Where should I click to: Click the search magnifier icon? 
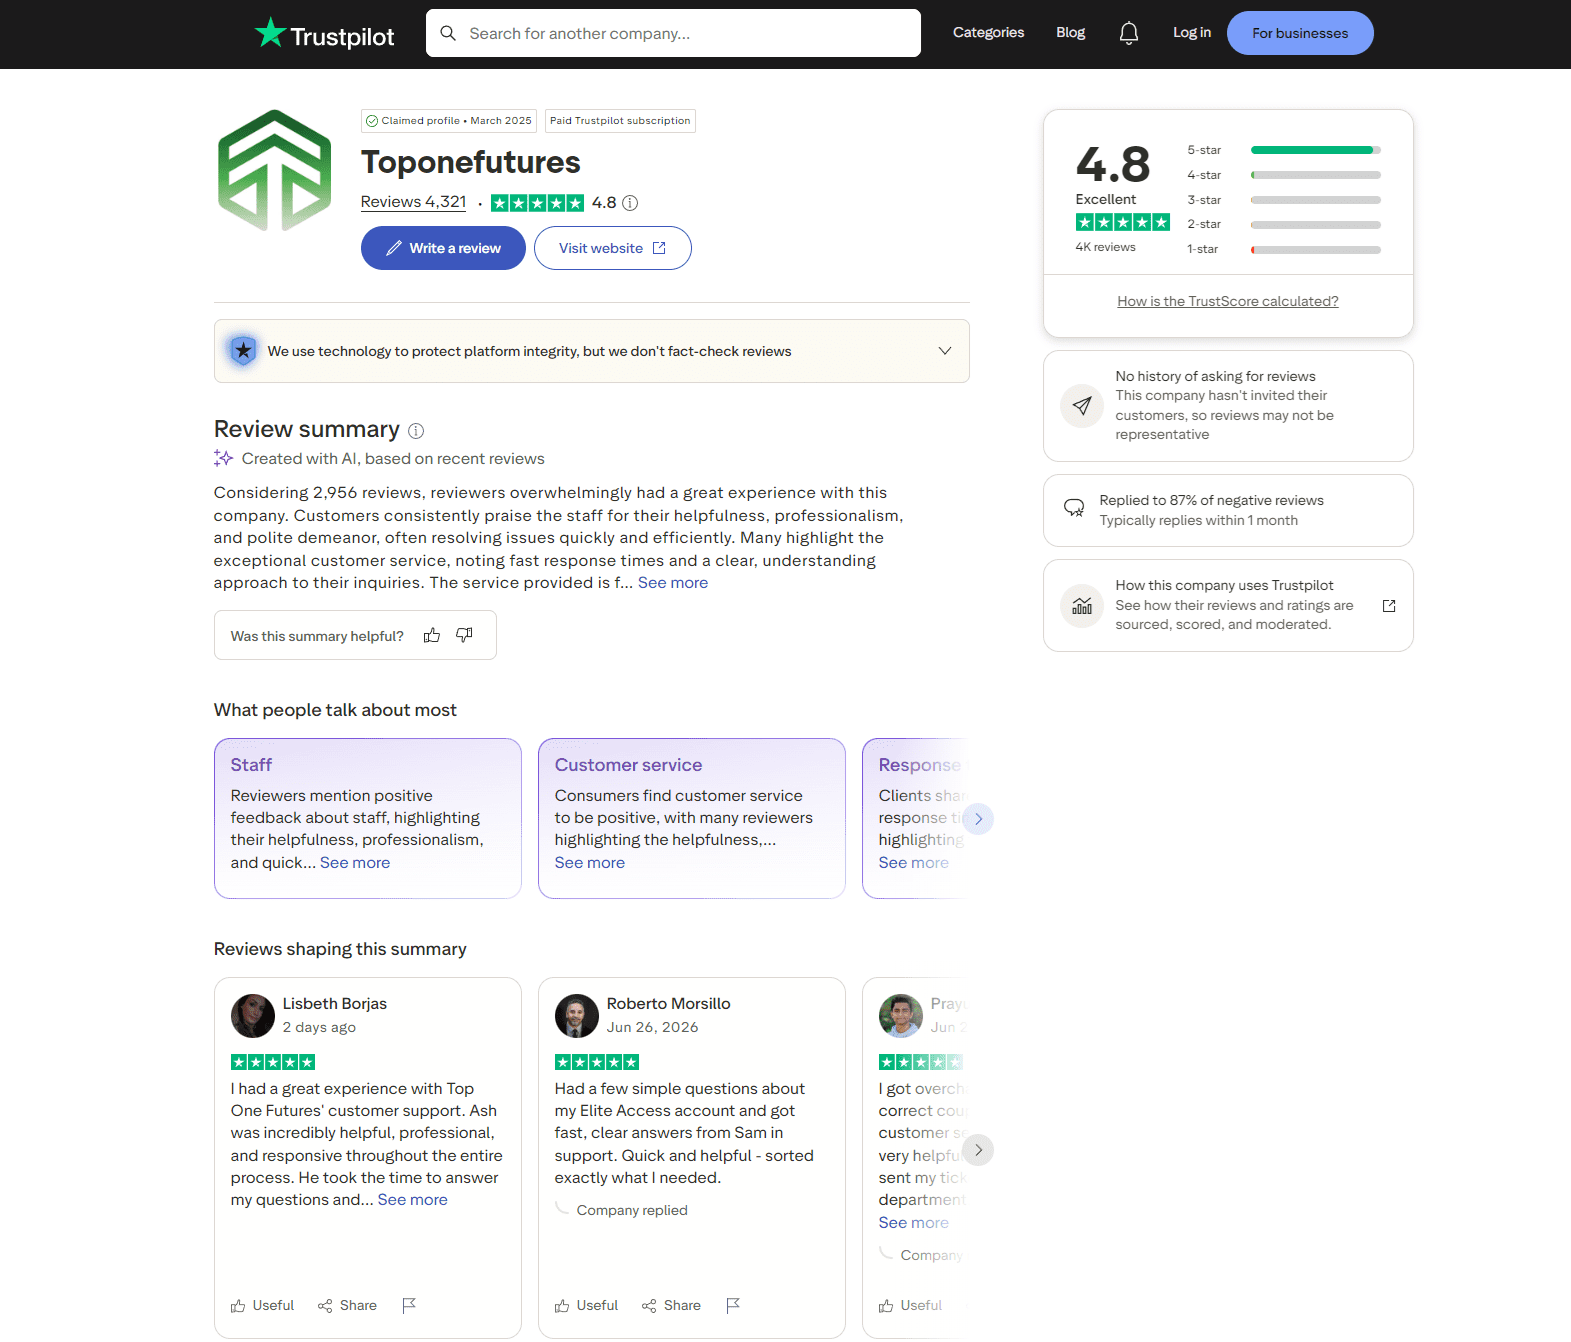point(448,33)
